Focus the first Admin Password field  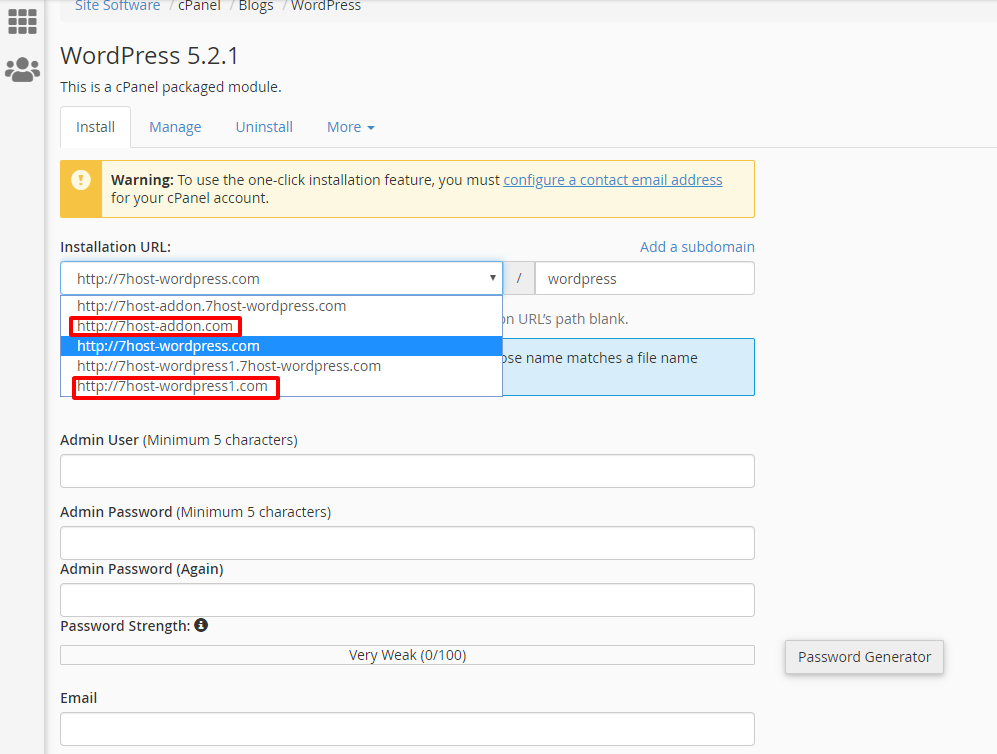pyautogui.click(x=408, y=543)
